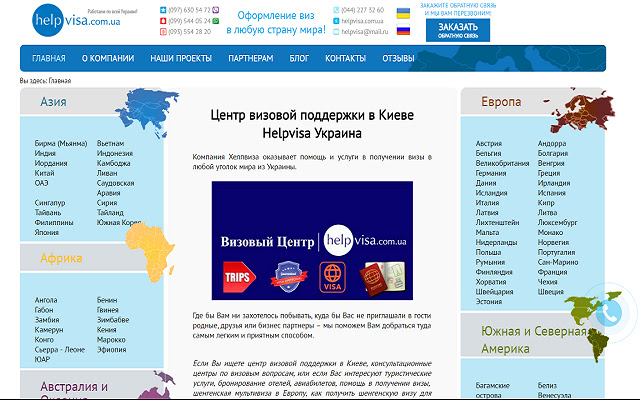
Task: Open the Тайланд country link
Action: click(110, 213)
